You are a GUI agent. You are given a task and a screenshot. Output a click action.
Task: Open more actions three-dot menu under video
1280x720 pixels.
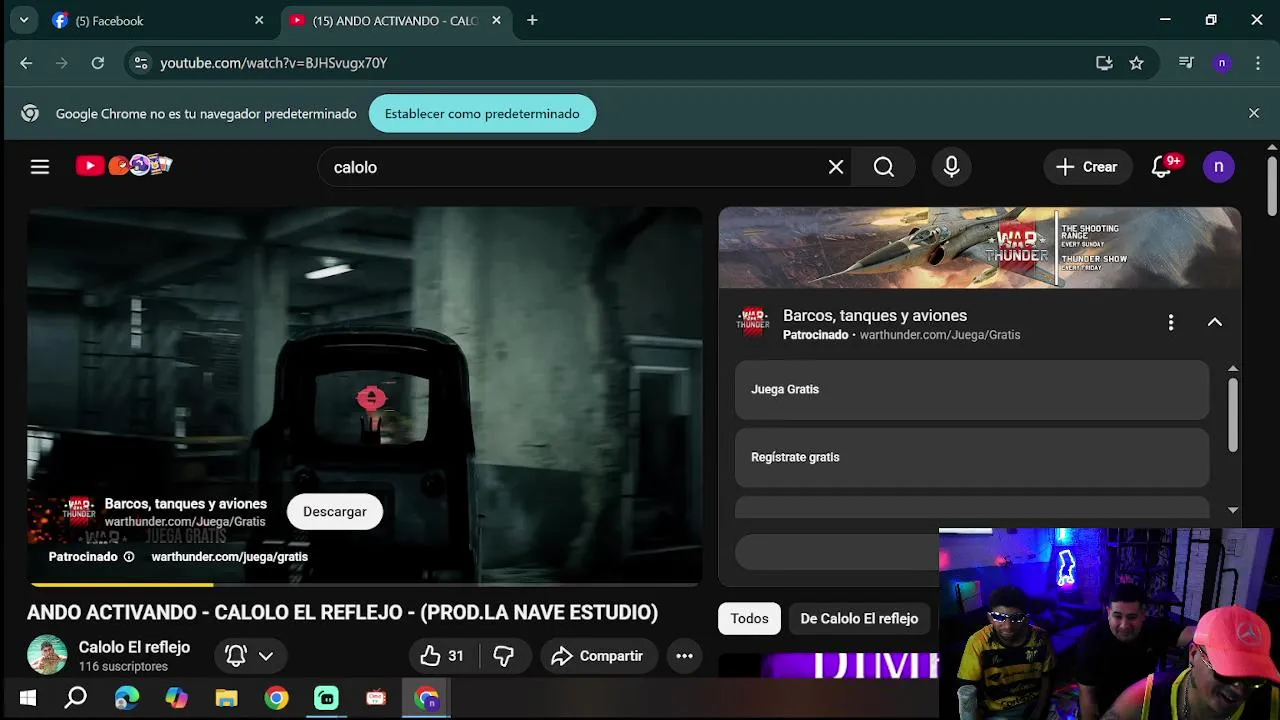click(x=684, y=656)
